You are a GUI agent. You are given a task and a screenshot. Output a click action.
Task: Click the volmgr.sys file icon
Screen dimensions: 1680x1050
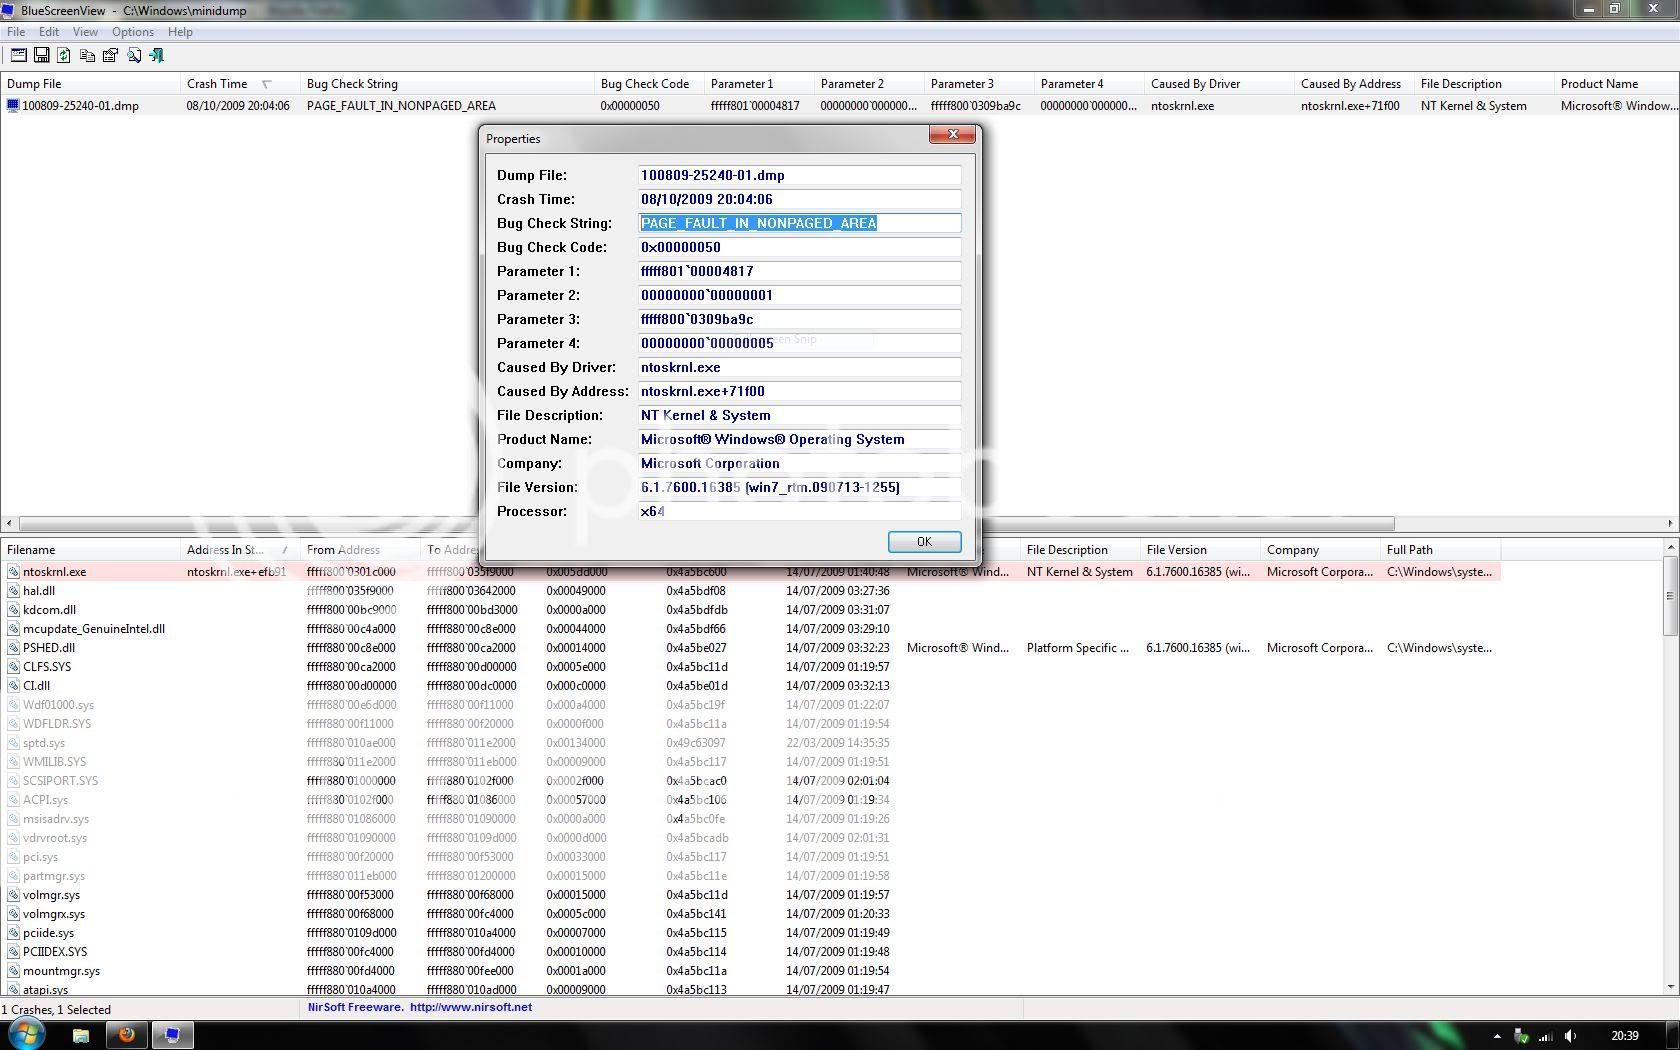coord(14,895)
